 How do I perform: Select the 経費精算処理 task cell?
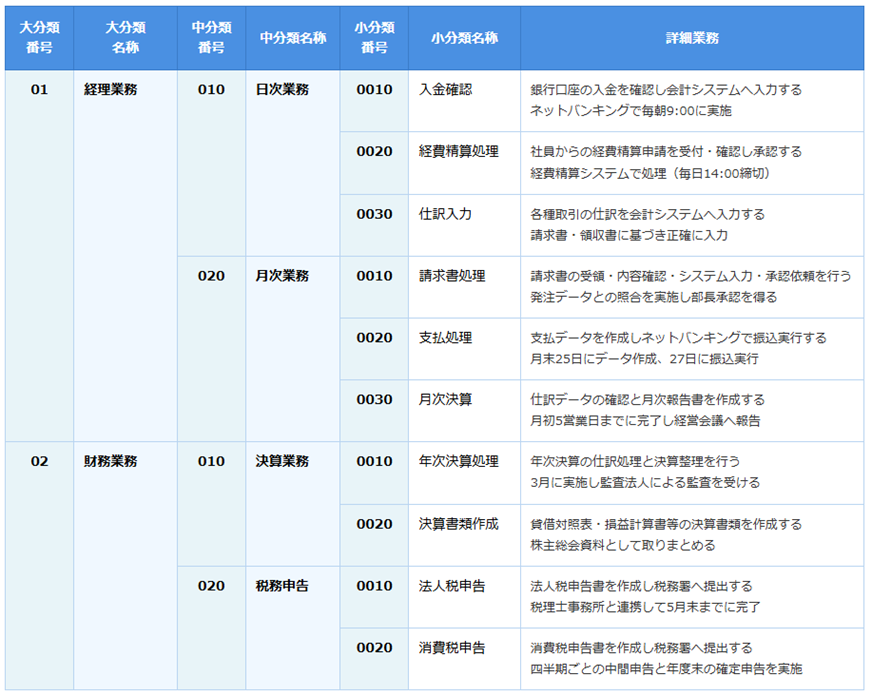pos(460,151)
